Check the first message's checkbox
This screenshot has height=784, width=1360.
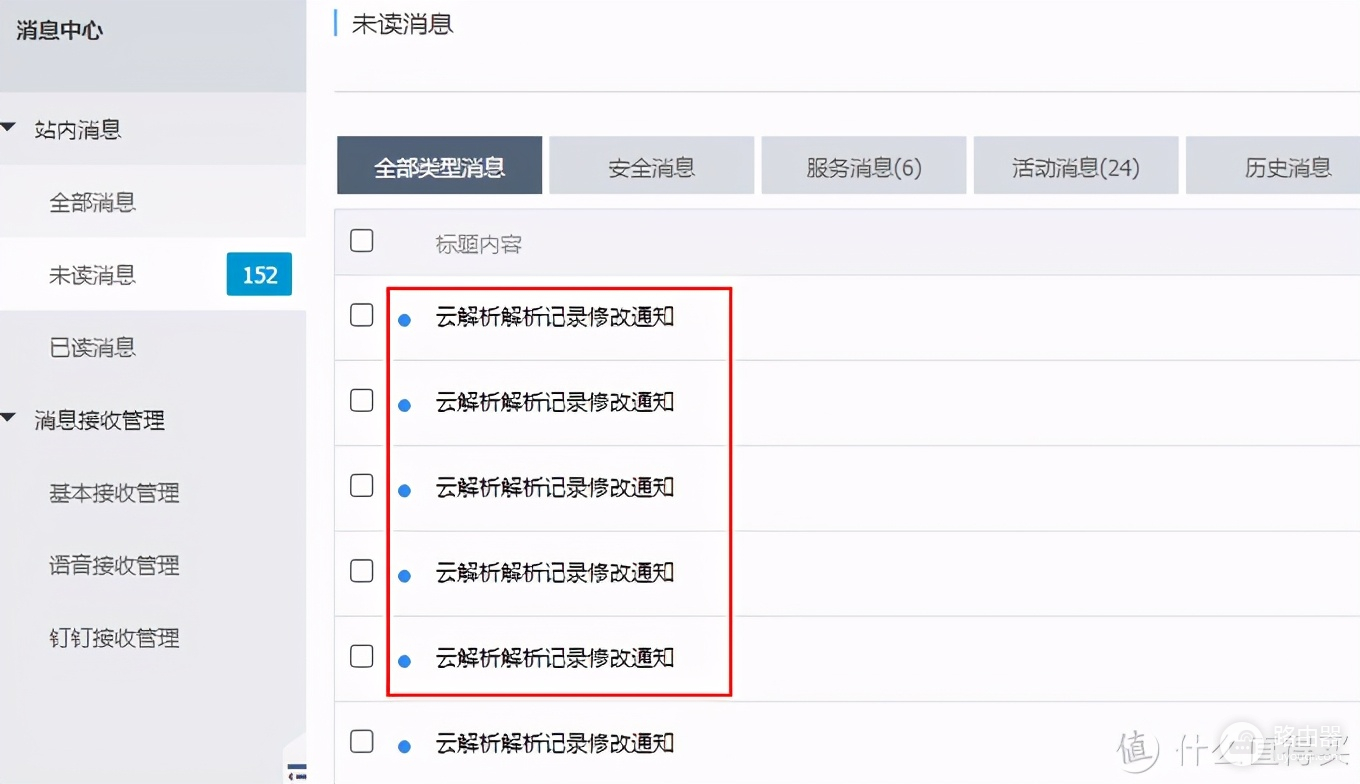(x=362, y=315)
